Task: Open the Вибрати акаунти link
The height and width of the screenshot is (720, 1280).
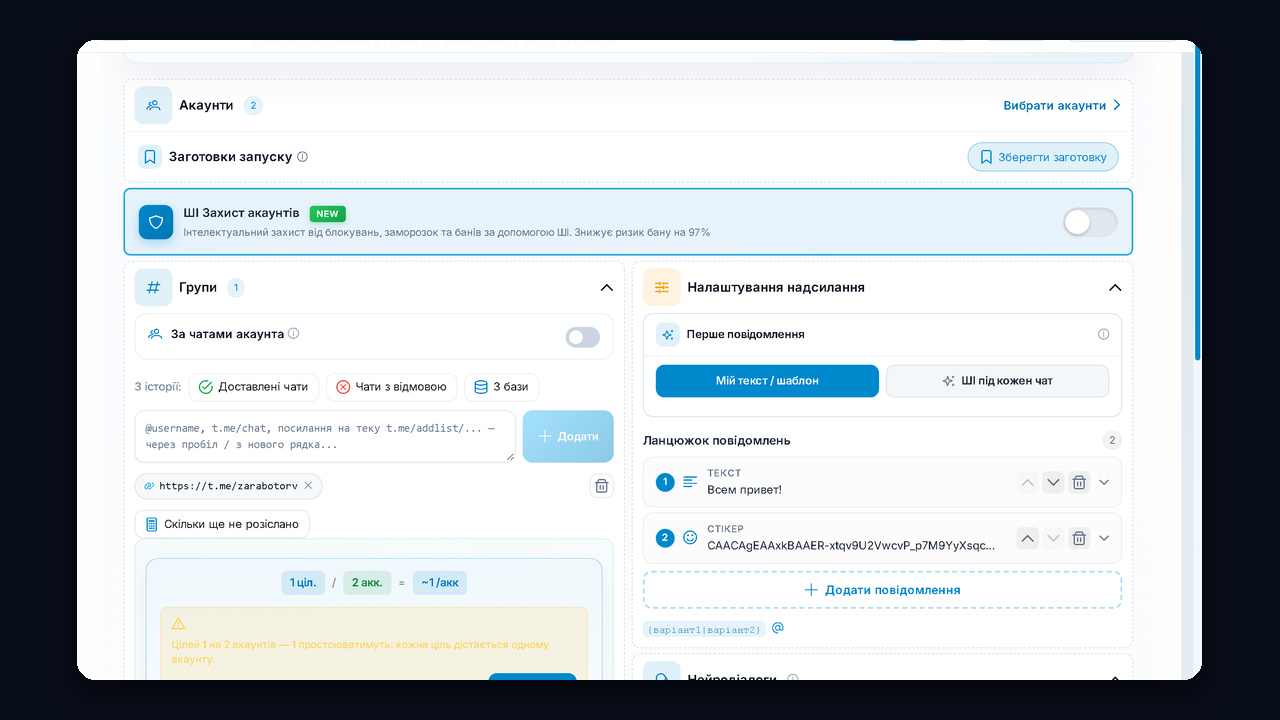Action: tap(1062, 105)
